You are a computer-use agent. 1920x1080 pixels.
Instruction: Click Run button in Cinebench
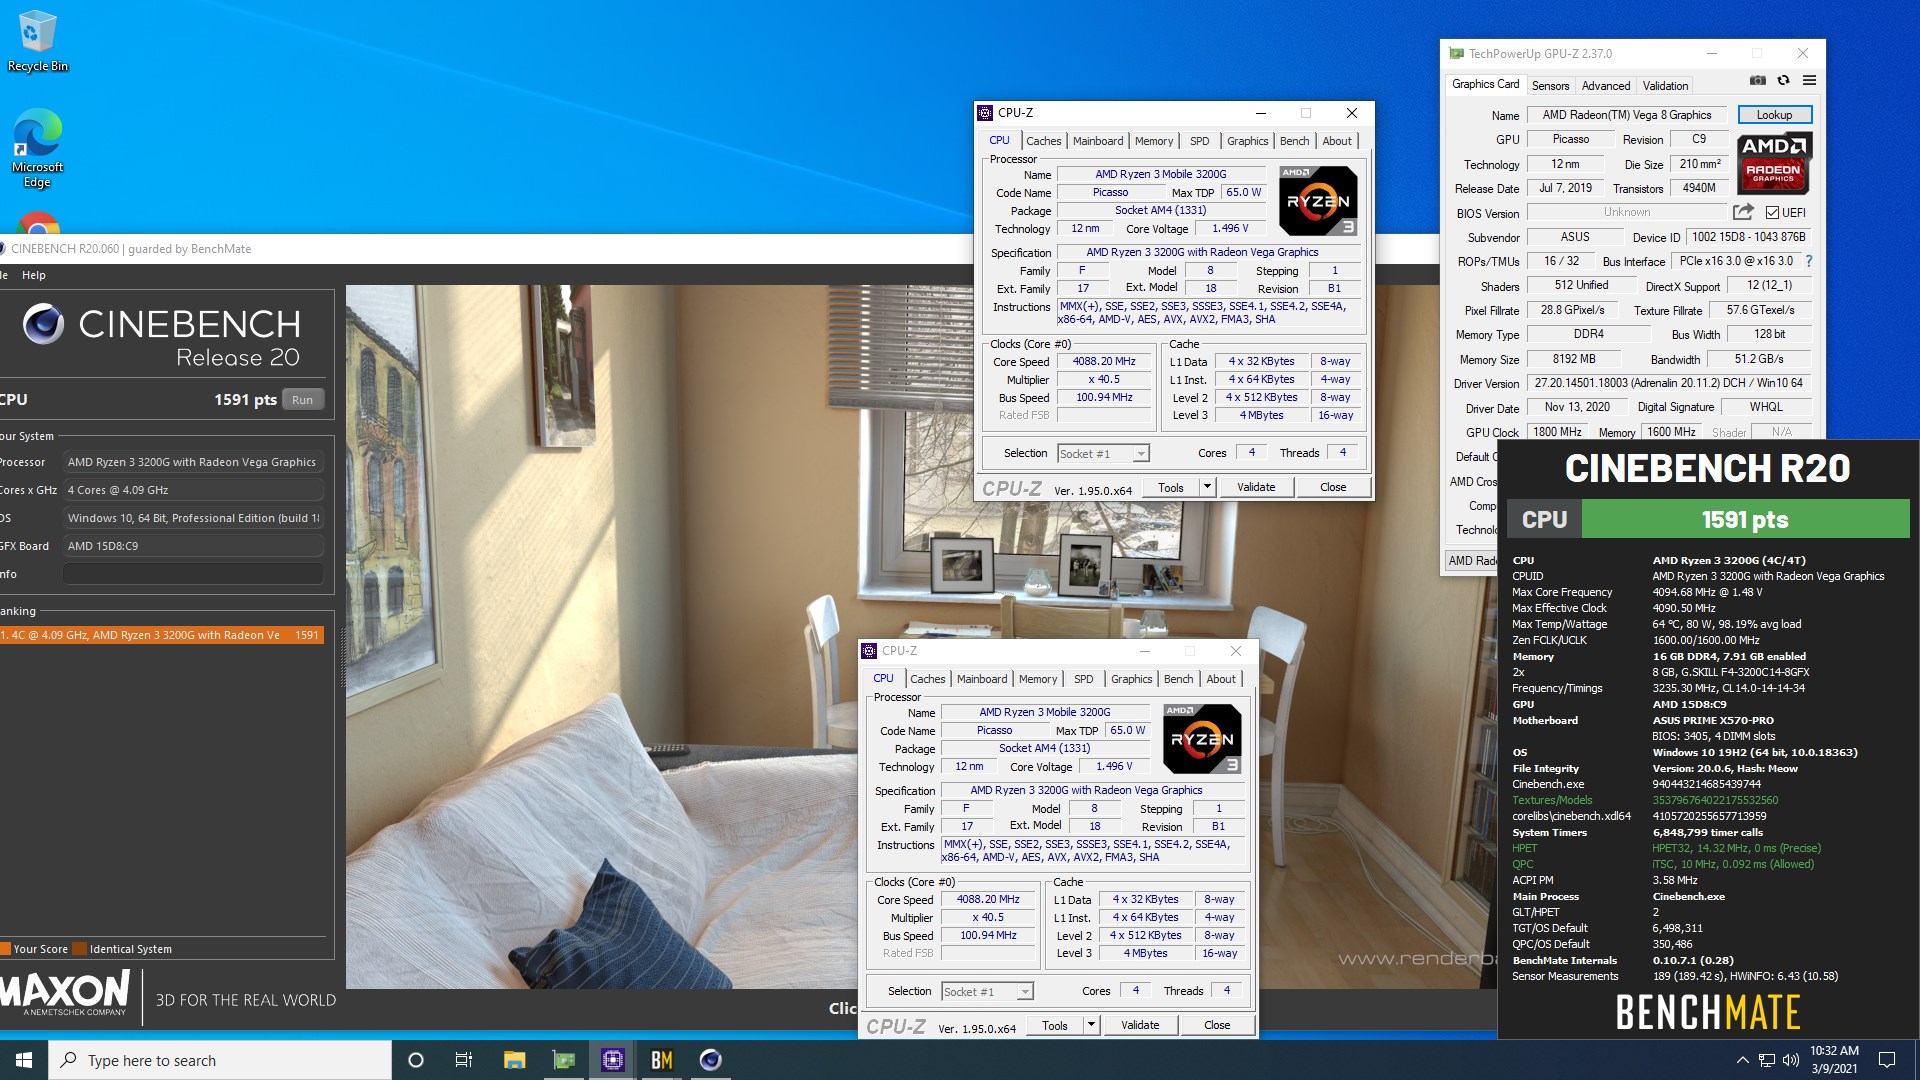(302, 400)
